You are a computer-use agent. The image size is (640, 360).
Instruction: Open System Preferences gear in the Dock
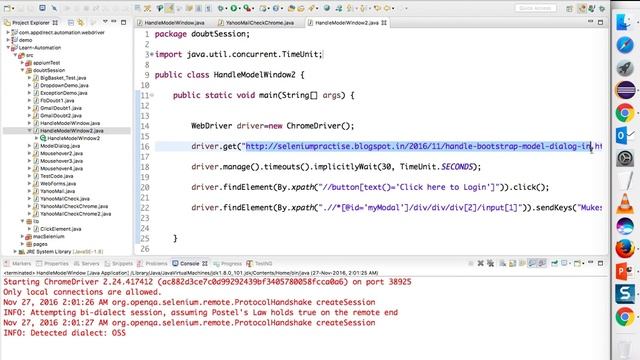624,158
